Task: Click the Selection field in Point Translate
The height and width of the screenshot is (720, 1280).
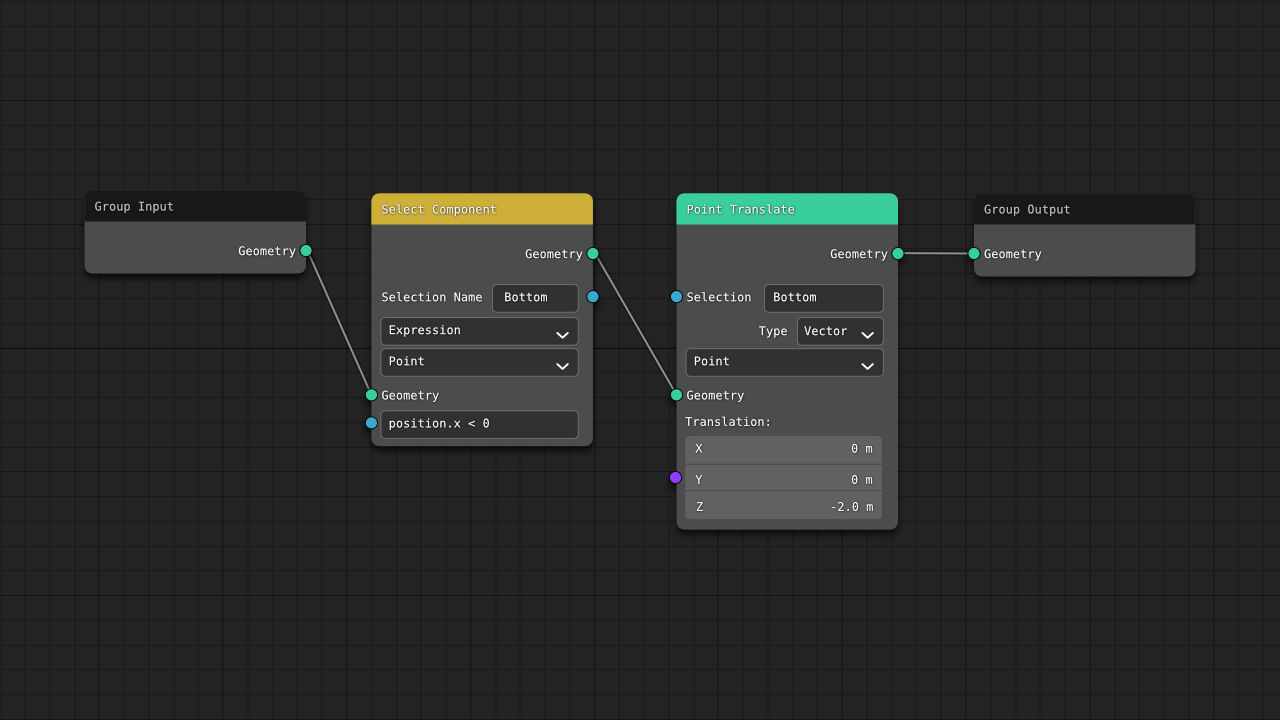Action: pos(823,298)
